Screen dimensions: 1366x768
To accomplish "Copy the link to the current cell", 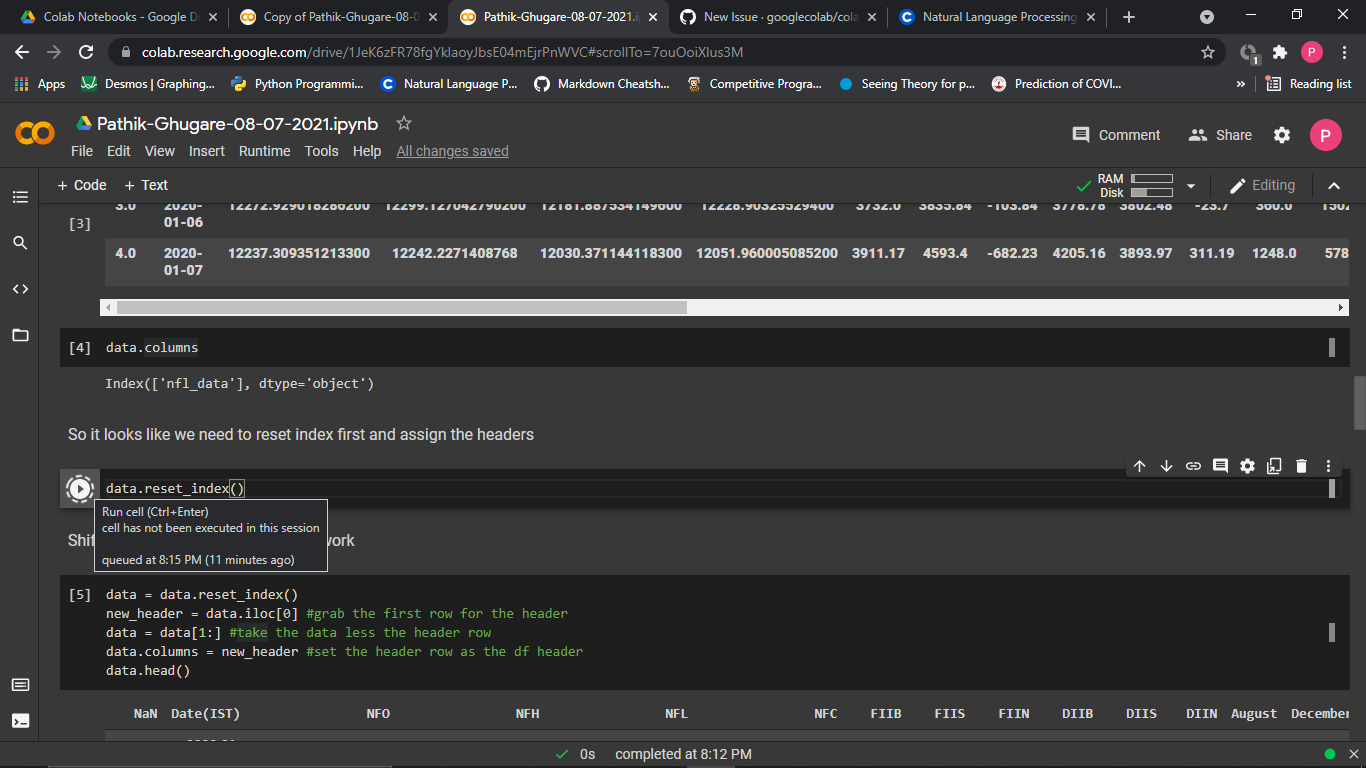I will click(1193, 465).
